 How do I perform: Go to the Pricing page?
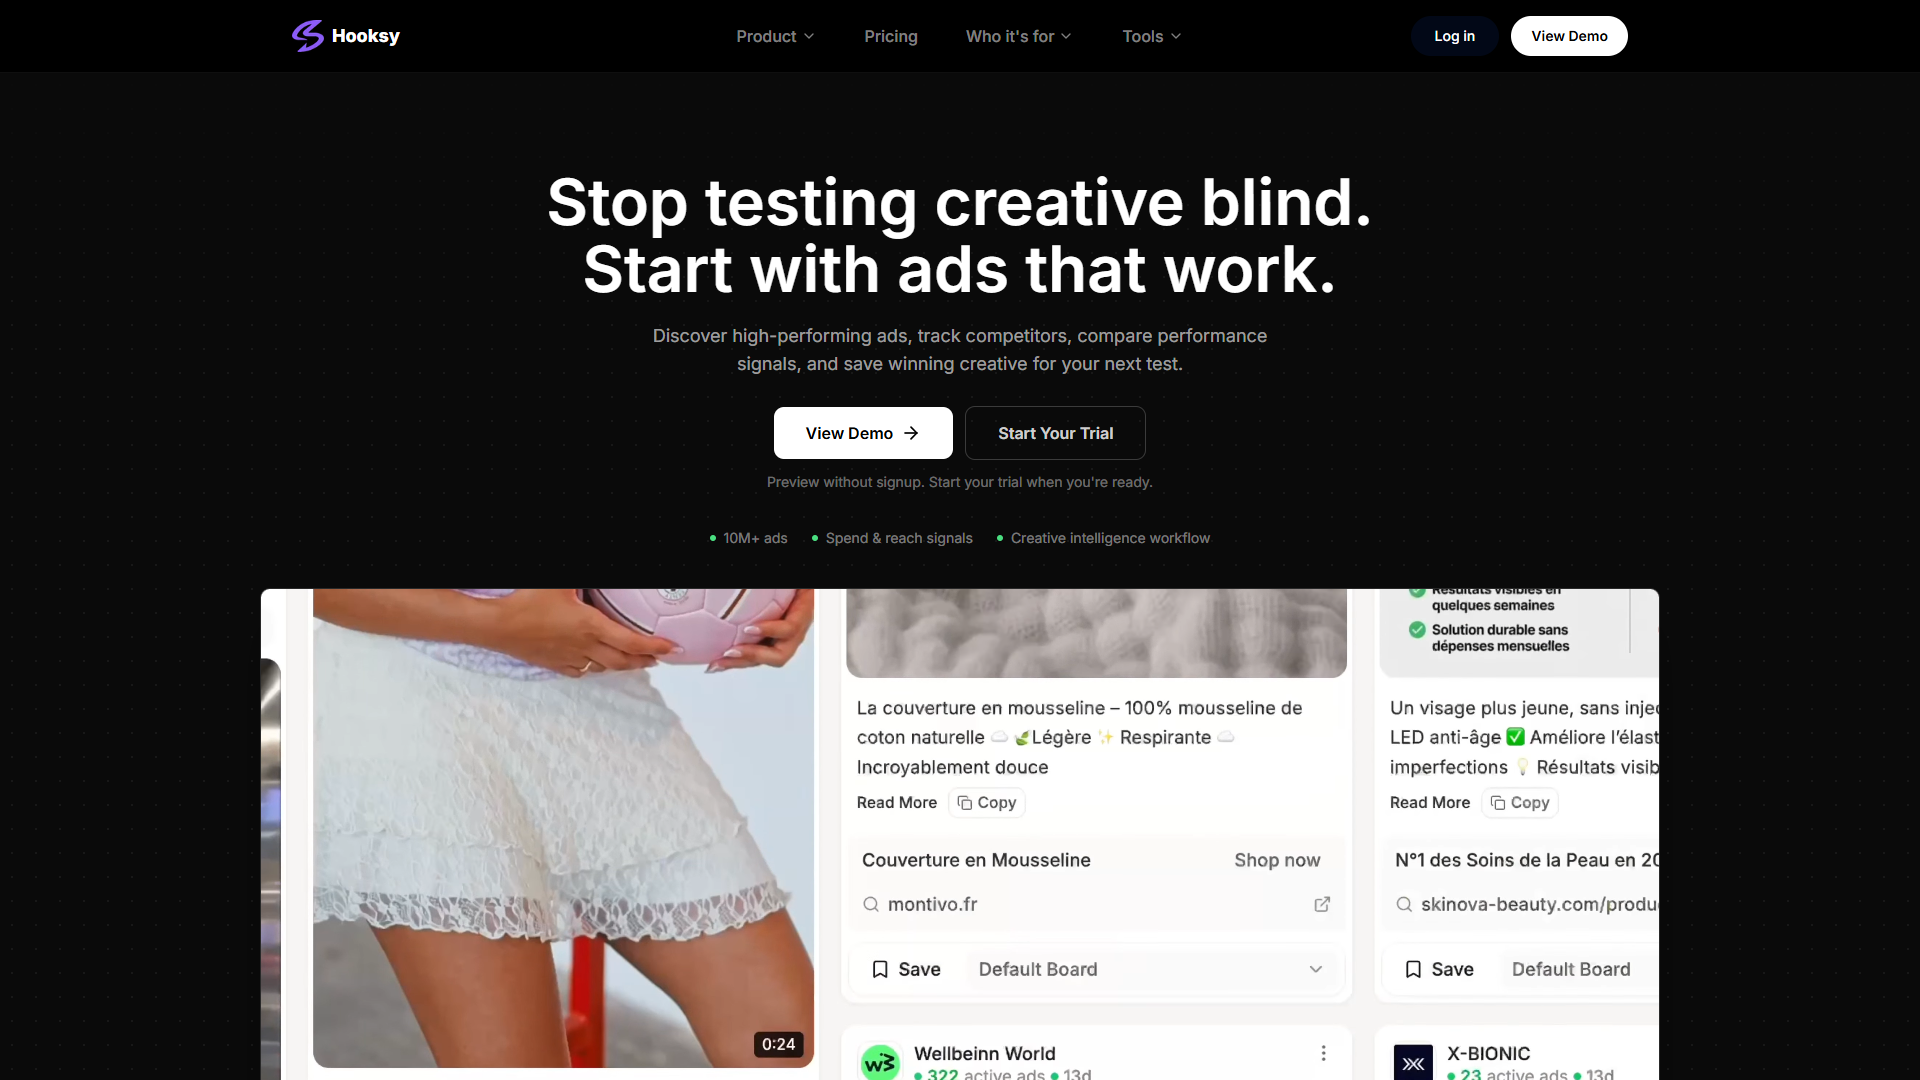coord(890,36)
